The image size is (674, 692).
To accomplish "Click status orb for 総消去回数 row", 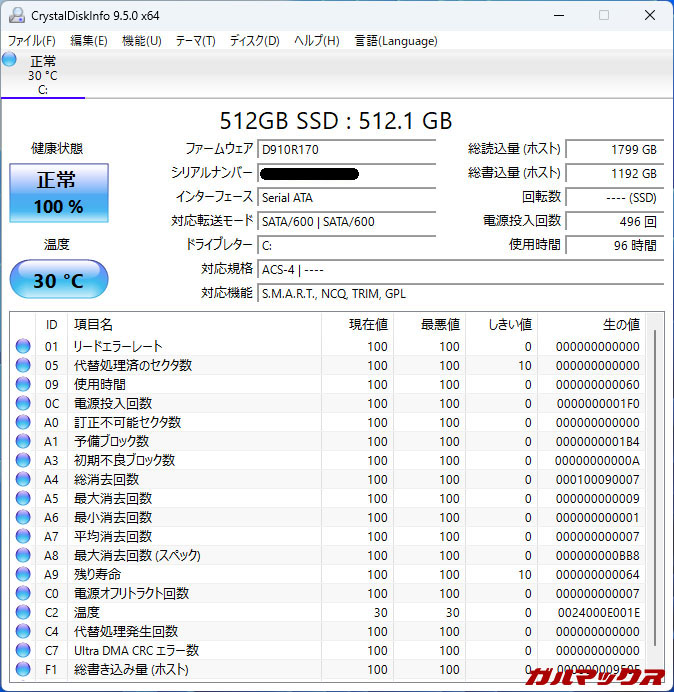I will pos(23,480).
